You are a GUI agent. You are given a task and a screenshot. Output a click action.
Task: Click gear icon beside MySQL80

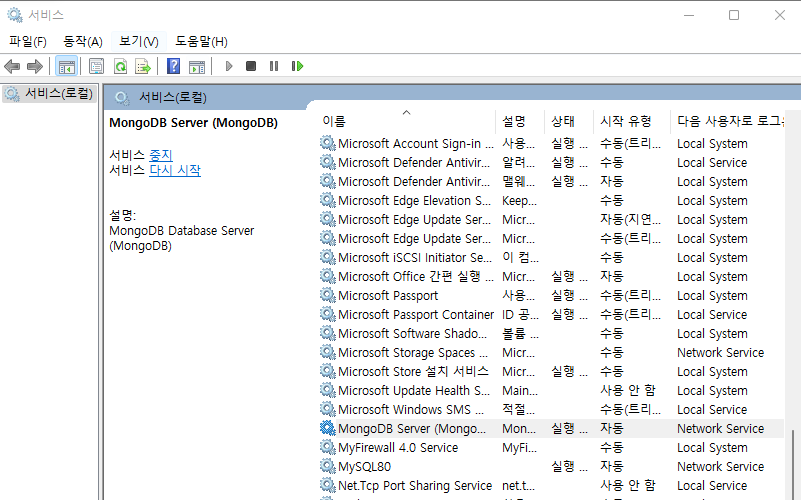pyautogui.click(x=327, y=466)
